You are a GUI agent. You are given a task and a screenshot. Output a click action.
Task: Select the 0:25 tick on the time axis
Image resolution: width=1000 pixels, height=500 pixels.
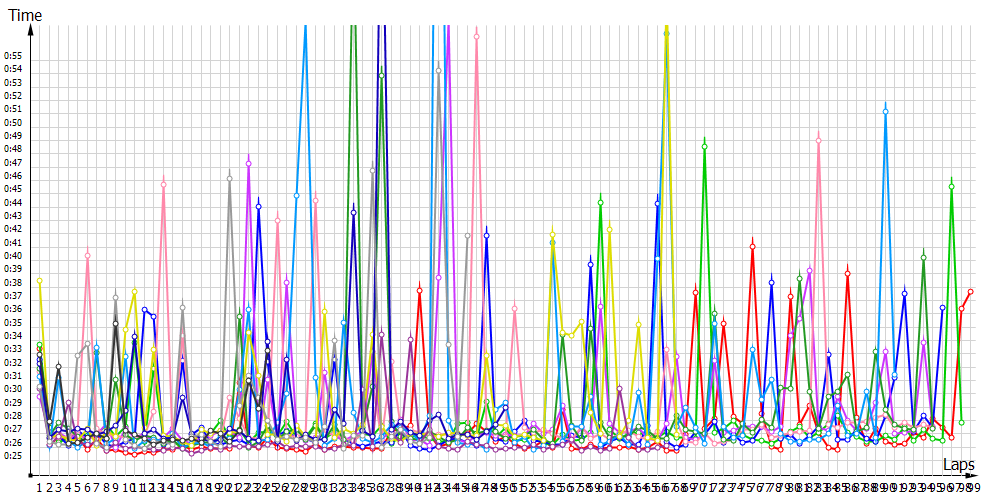tap(13, 456)
